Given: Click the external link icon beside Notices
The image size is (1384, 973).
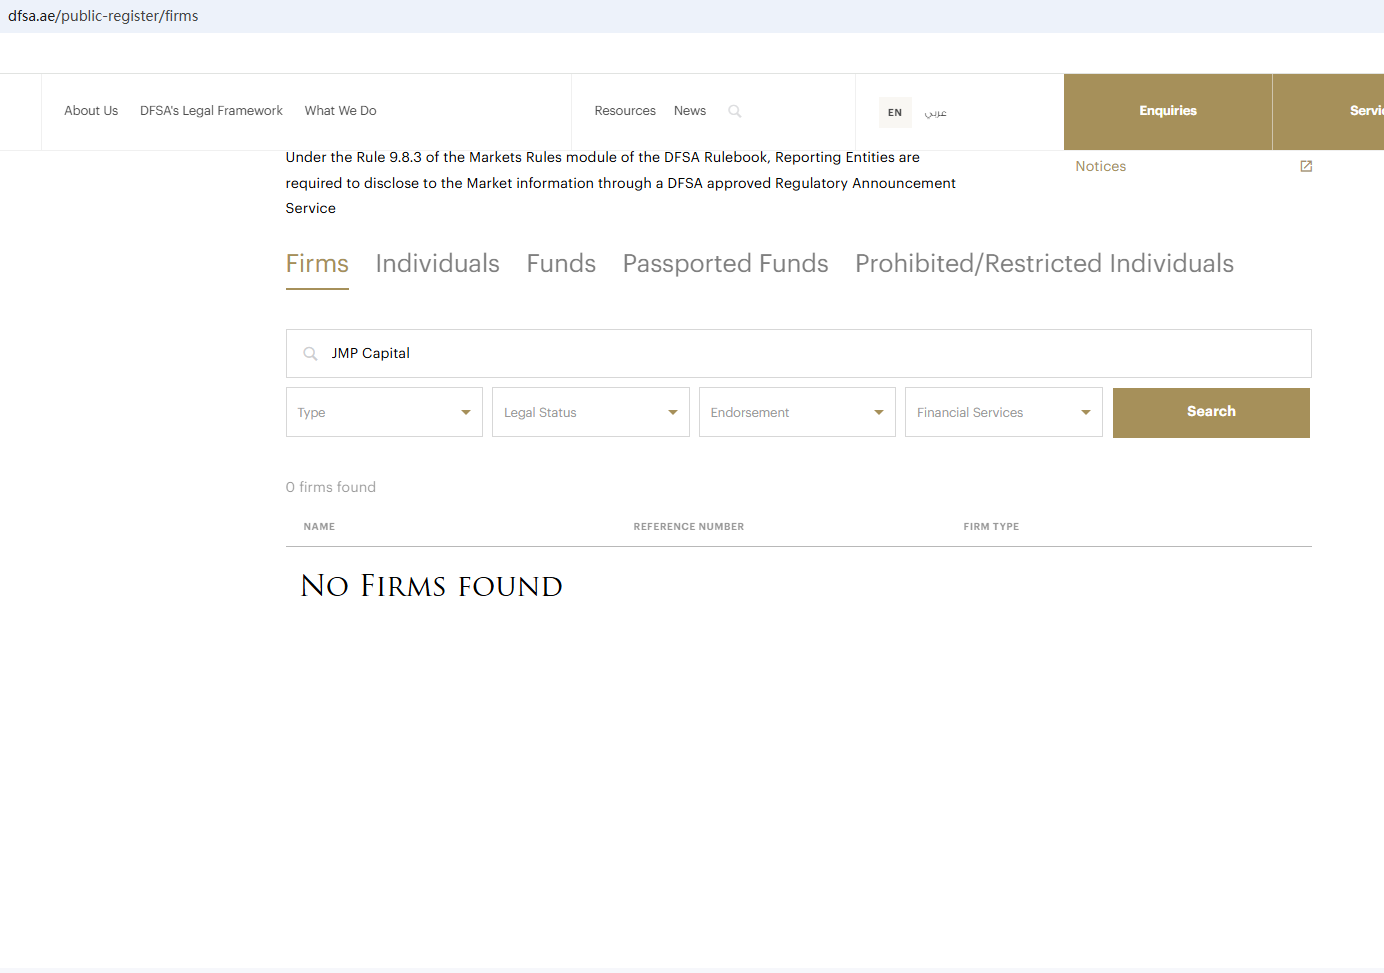Looking at the screenshot, I should point(1305,166).
